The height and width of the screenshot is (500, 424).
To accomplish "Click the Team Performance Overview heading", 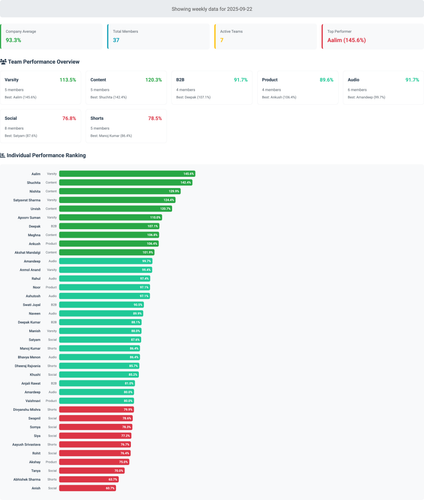I will [44, 62].
